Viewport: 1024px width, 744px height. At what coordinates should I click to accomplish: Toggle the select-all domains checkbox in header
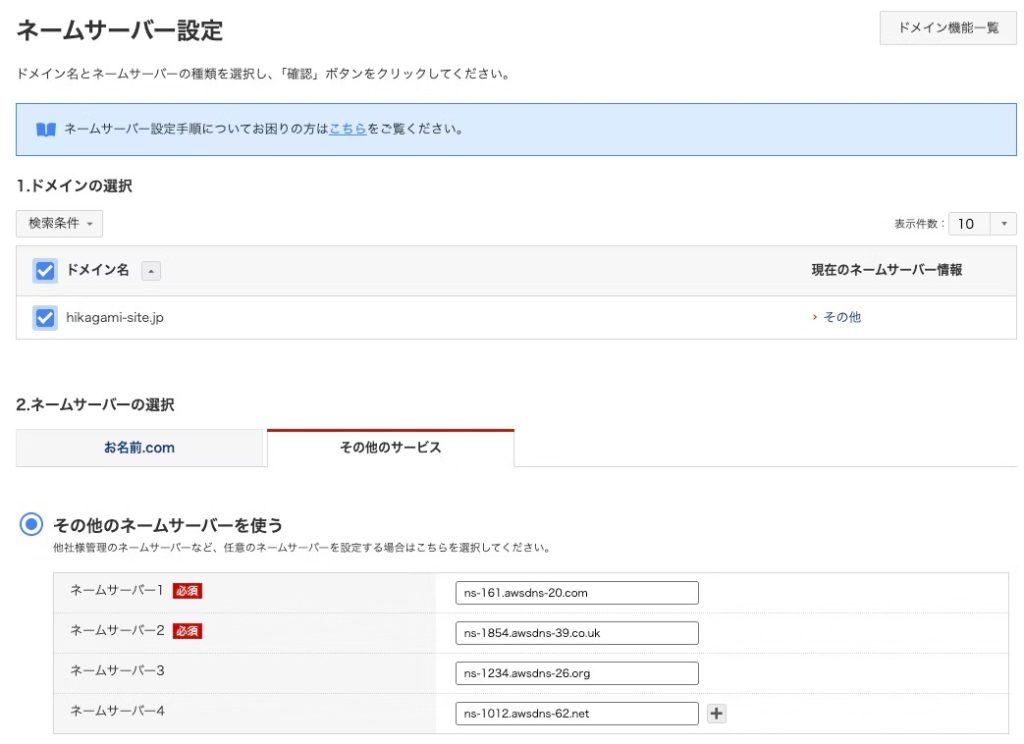(x=45, y=271)
